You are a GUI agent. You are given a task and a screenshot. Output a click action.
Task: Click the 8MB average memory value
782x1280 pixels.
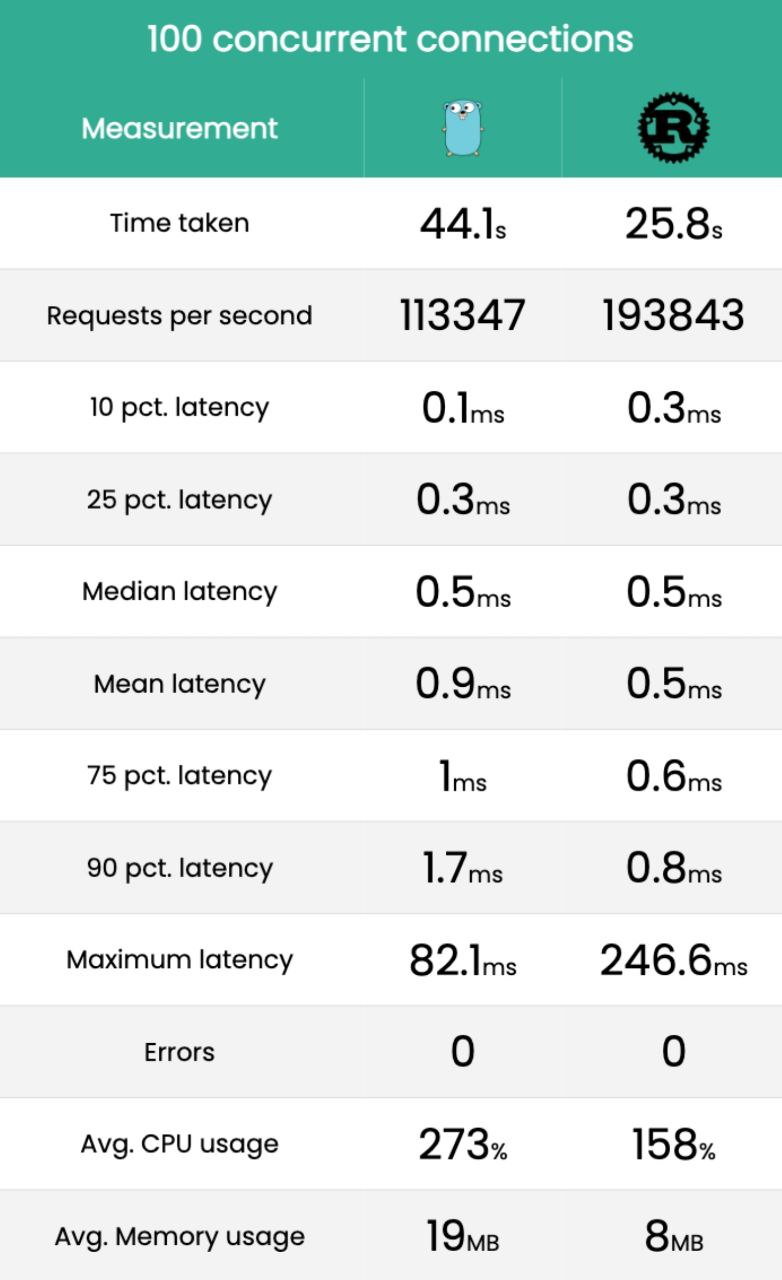coord(673,1237)
